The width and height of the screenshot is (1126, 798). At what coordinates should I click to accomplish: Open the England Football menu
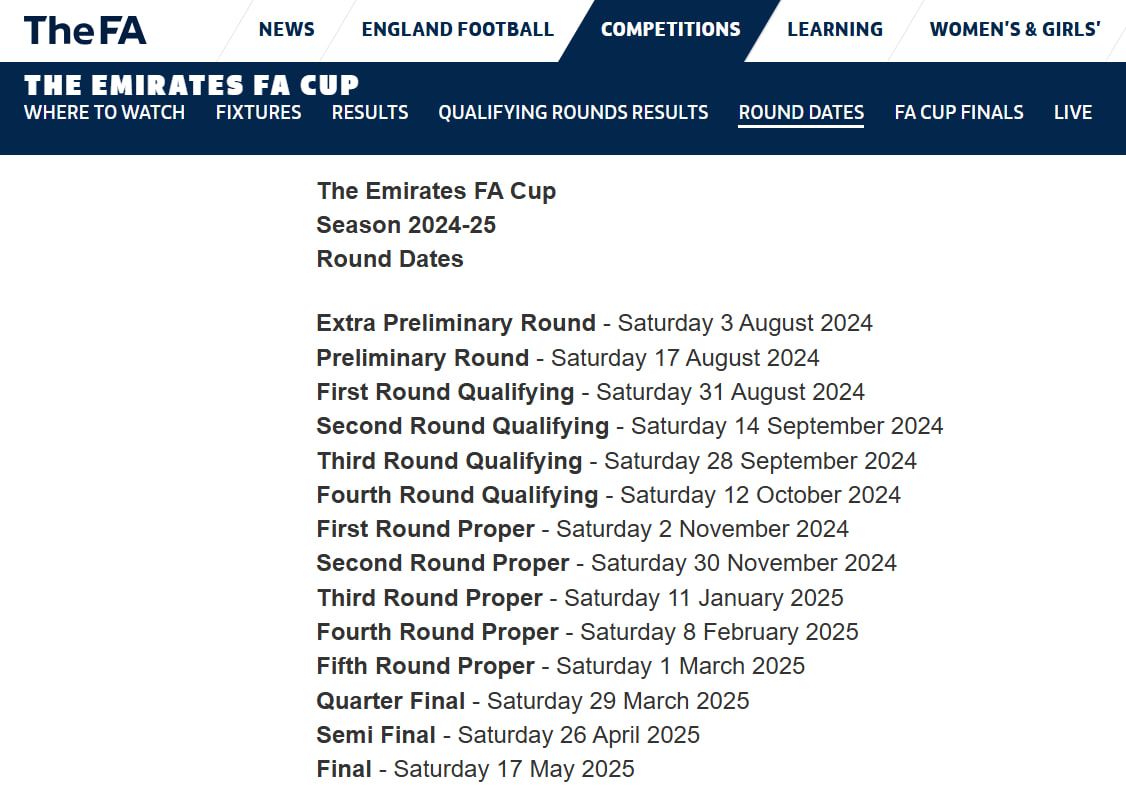click(x=457, y=29)
